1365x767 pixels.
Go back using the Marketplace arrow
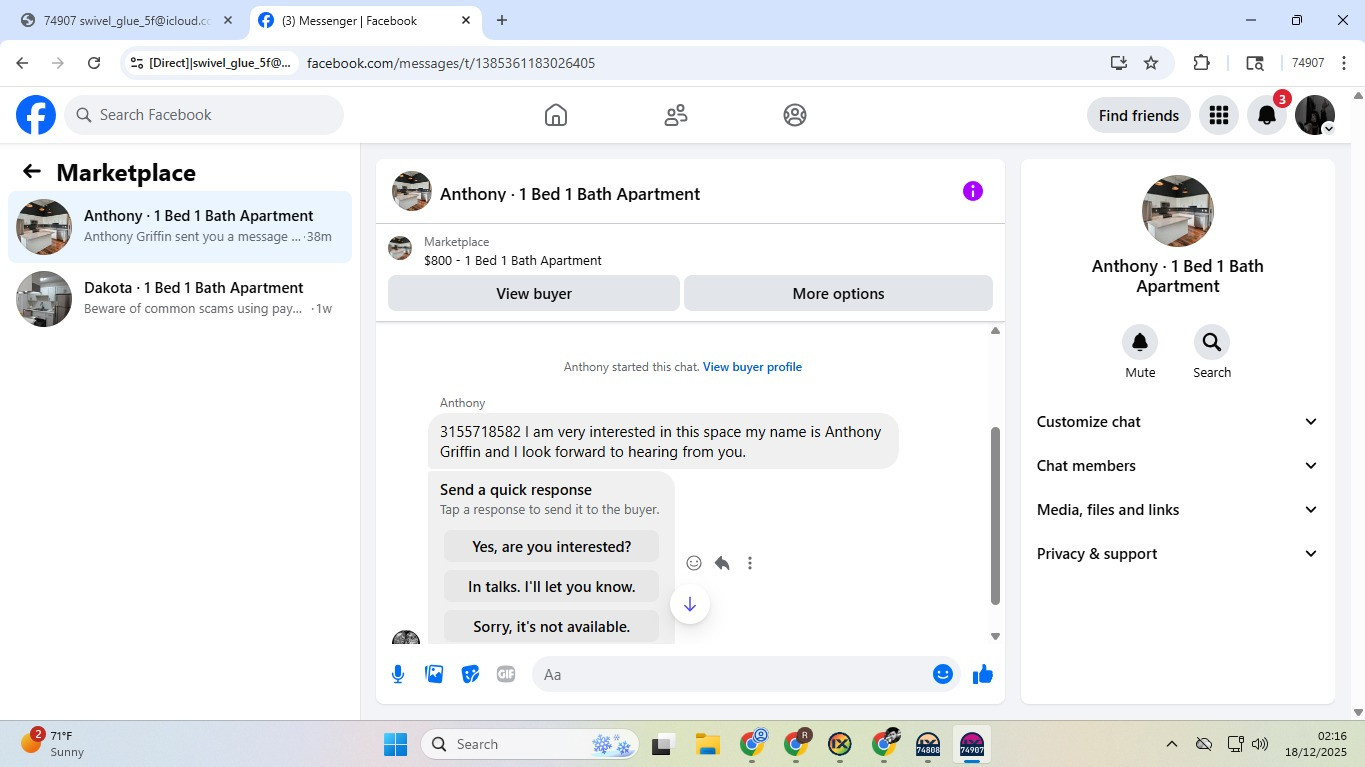(32, 172)
